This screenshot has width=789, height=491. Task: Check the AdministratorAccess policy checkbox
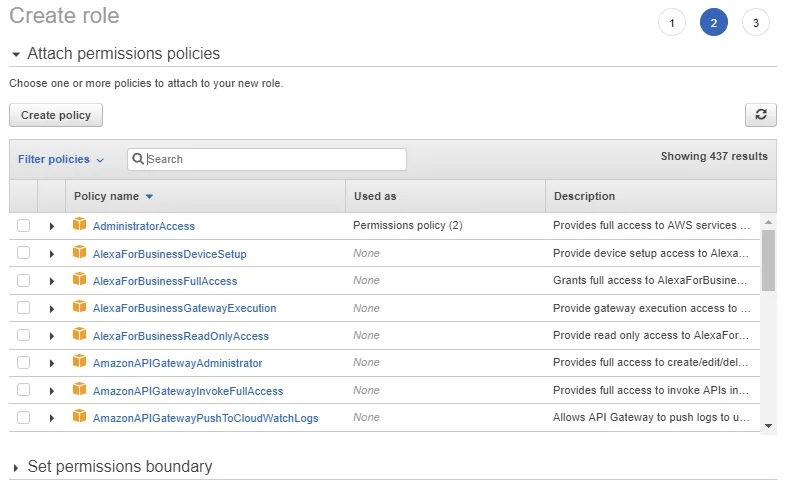click(23, 226)
